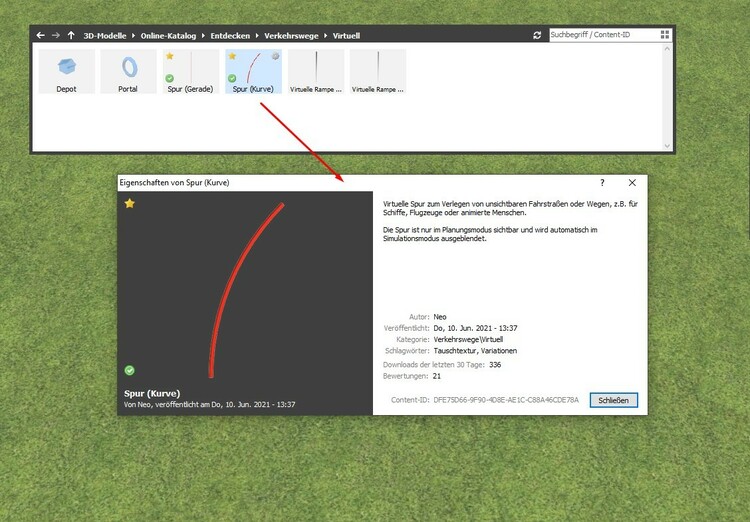Click green checkmark on Spur (Gerade)
The width and height of the screenshot is (750, 522).
pos(169,78)
